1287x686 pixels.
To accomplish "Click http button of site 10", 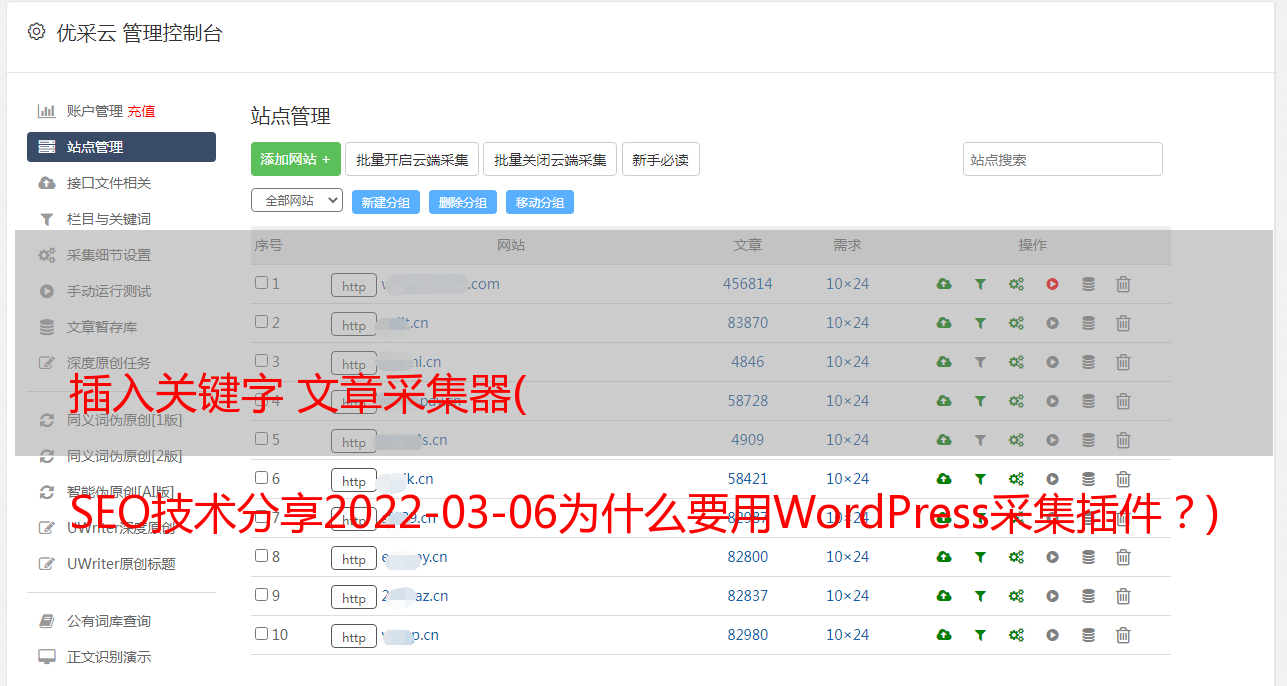I will [x=354, y=636].
